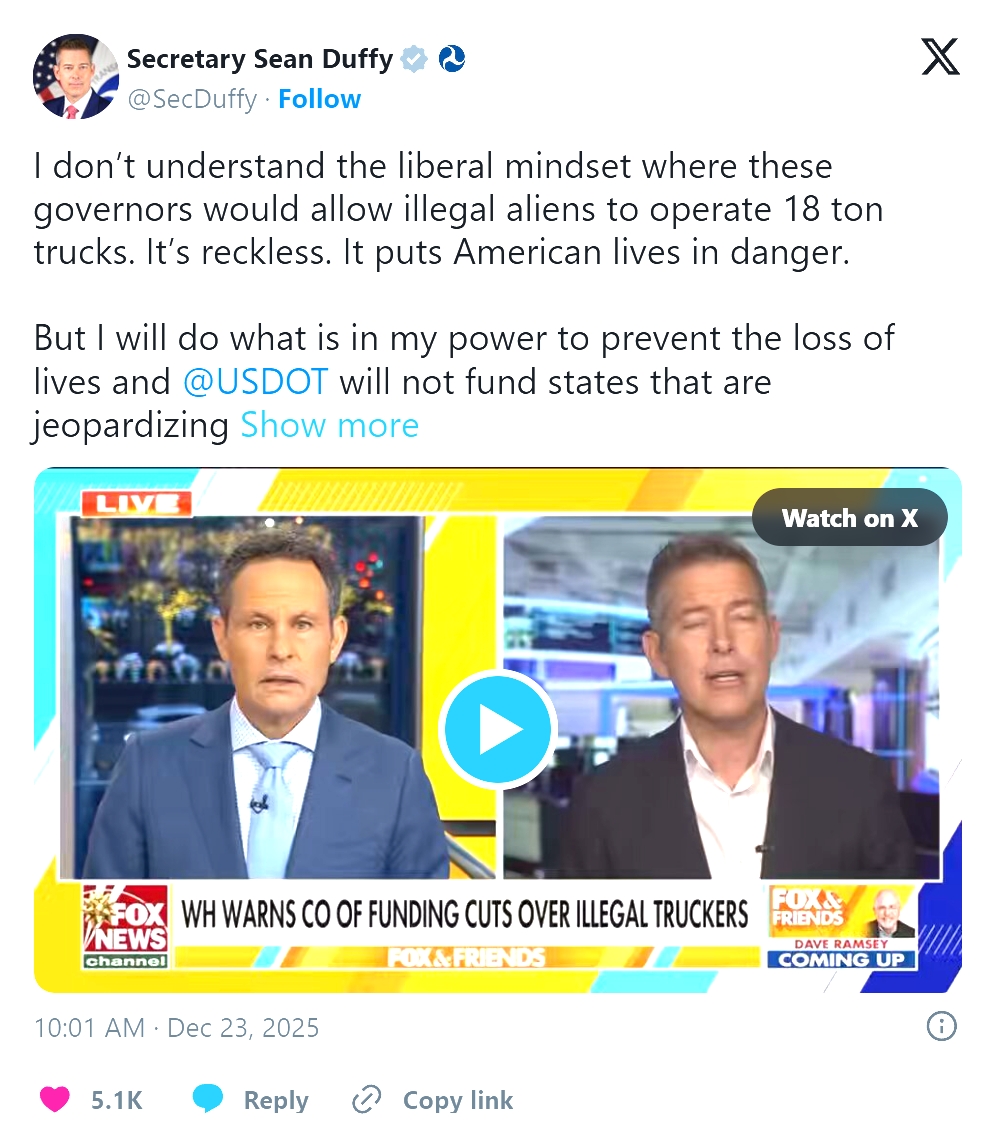Click the X logo icon
The image size is (997, 1134).
click(x=940, y=56)
